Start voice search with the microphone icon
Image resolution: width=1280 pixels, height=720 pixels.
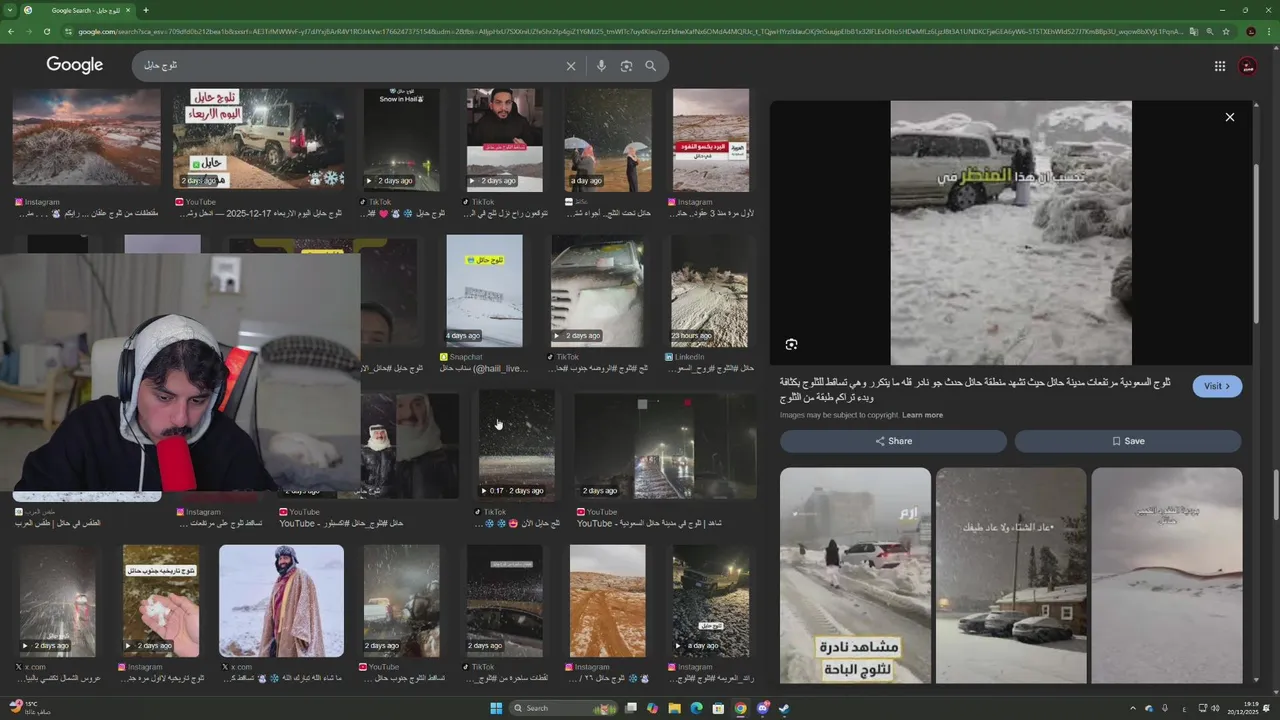pyautogui.click(x=601, y=66)
